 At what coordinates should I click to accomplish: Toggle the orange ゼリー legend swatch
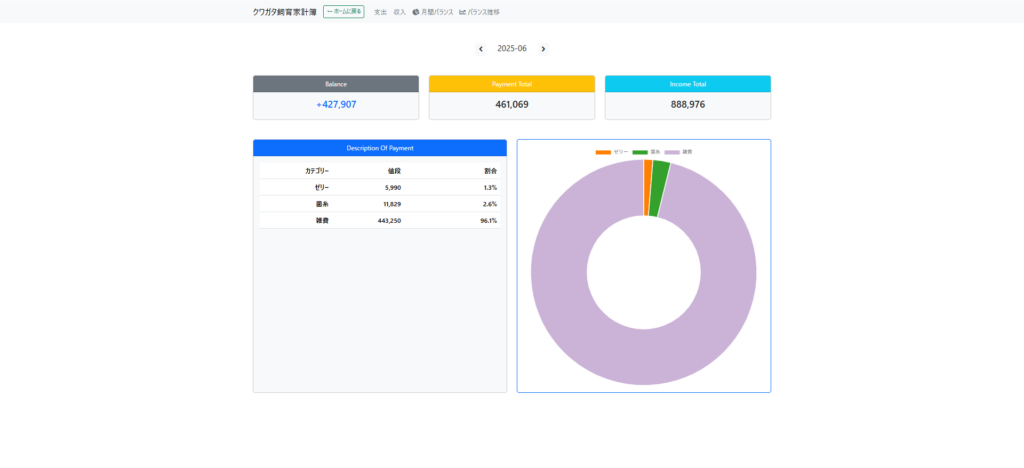603,152
